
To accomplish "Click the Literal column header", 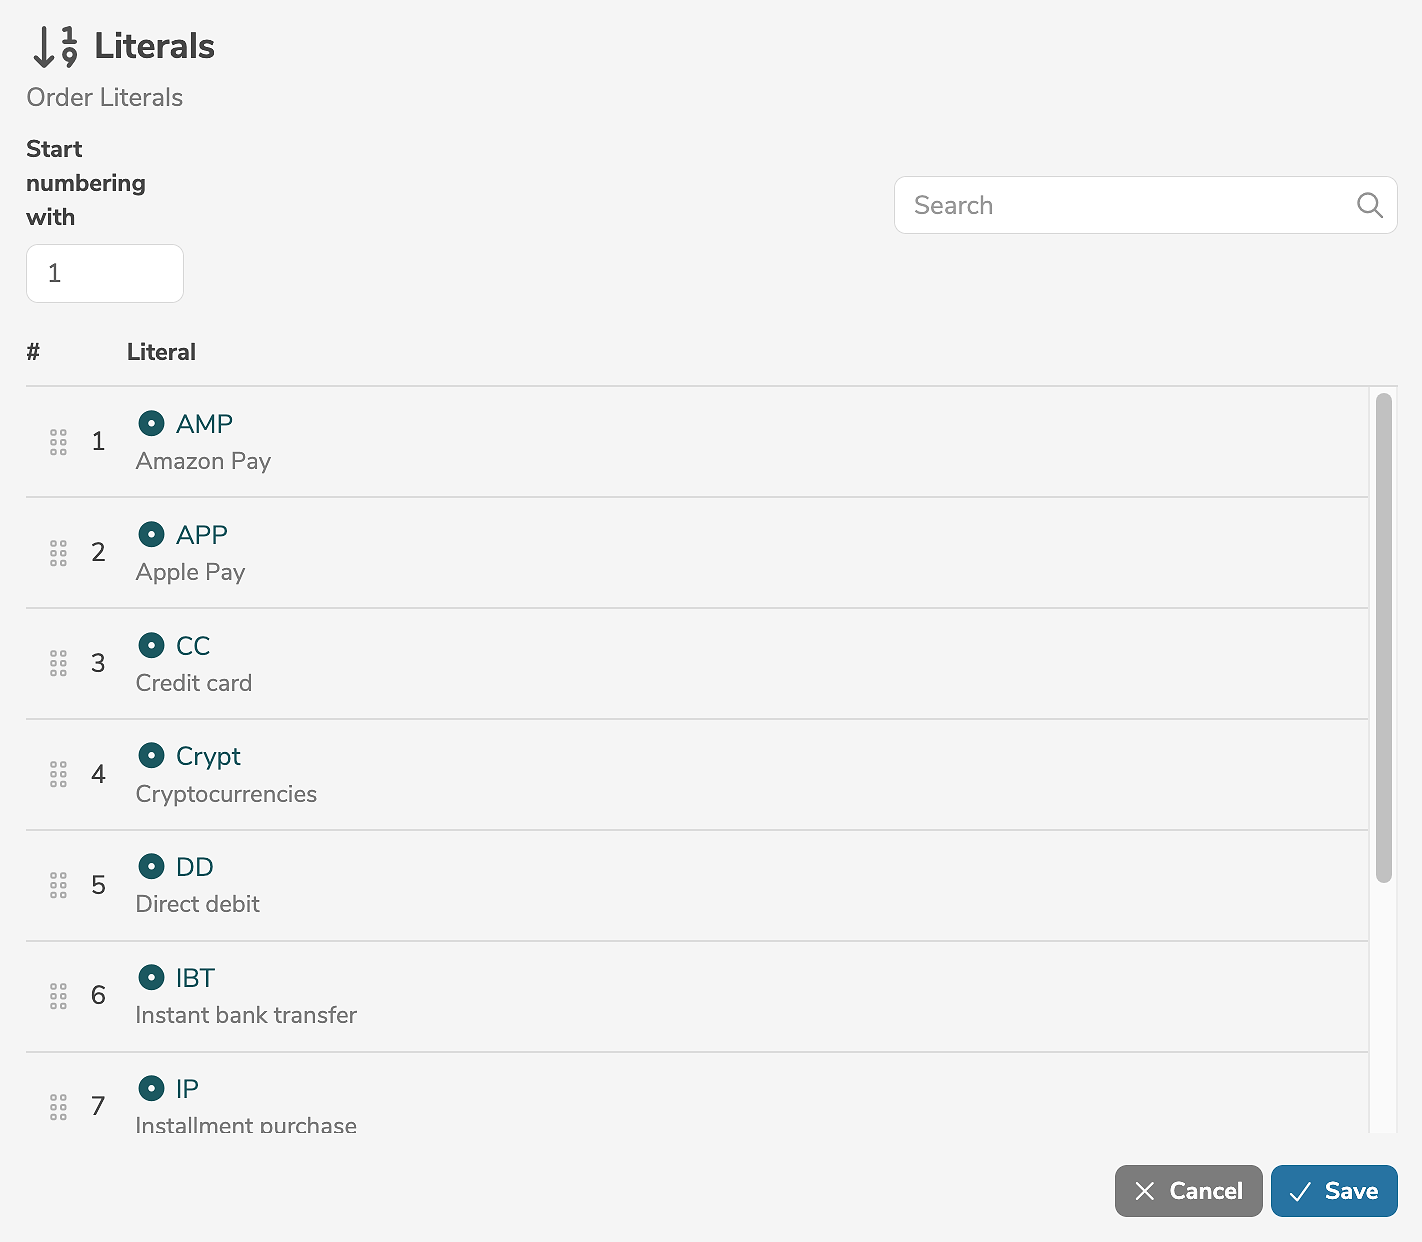I will 161,352.
